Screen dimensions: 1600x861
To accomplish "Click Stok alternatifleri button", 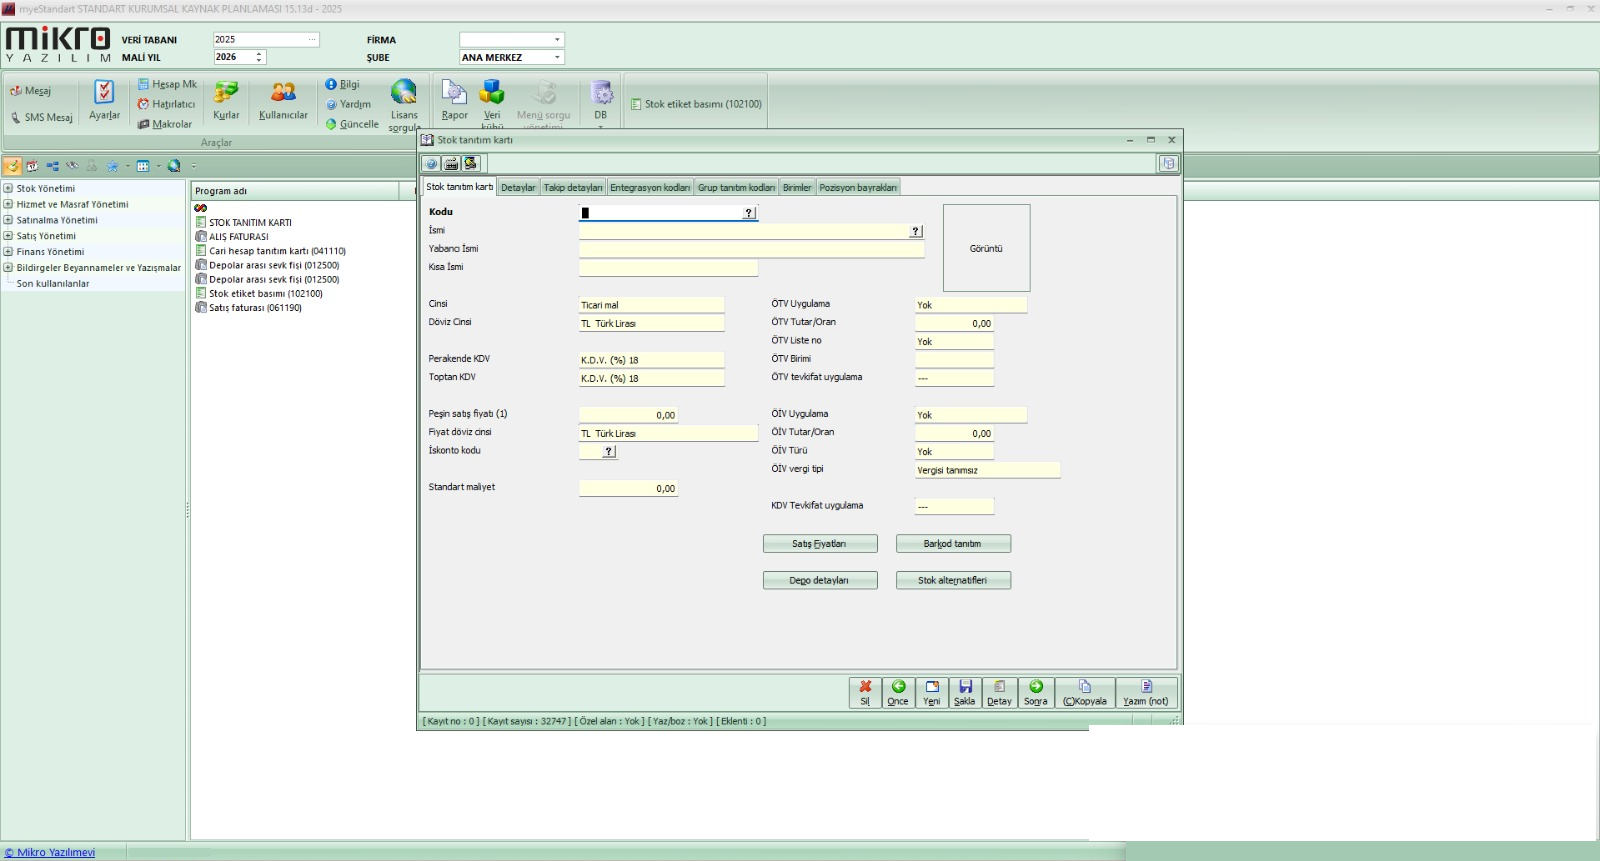I will pyautogui.click(x=953, y=581).
